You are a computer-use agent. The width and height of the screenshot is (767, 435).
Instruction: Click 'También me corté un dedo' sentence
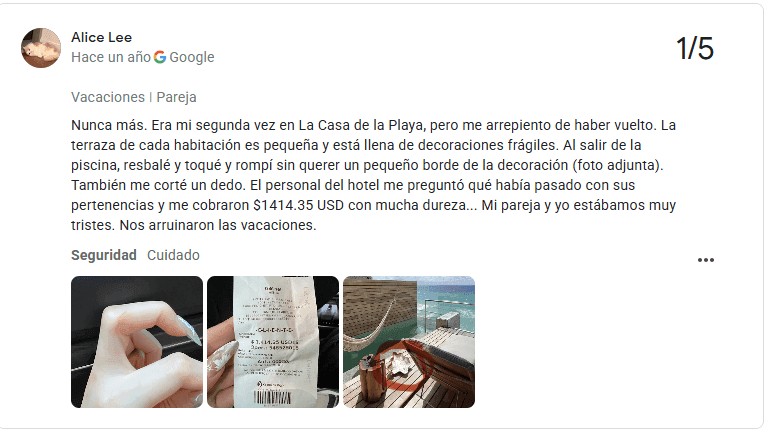158,185
